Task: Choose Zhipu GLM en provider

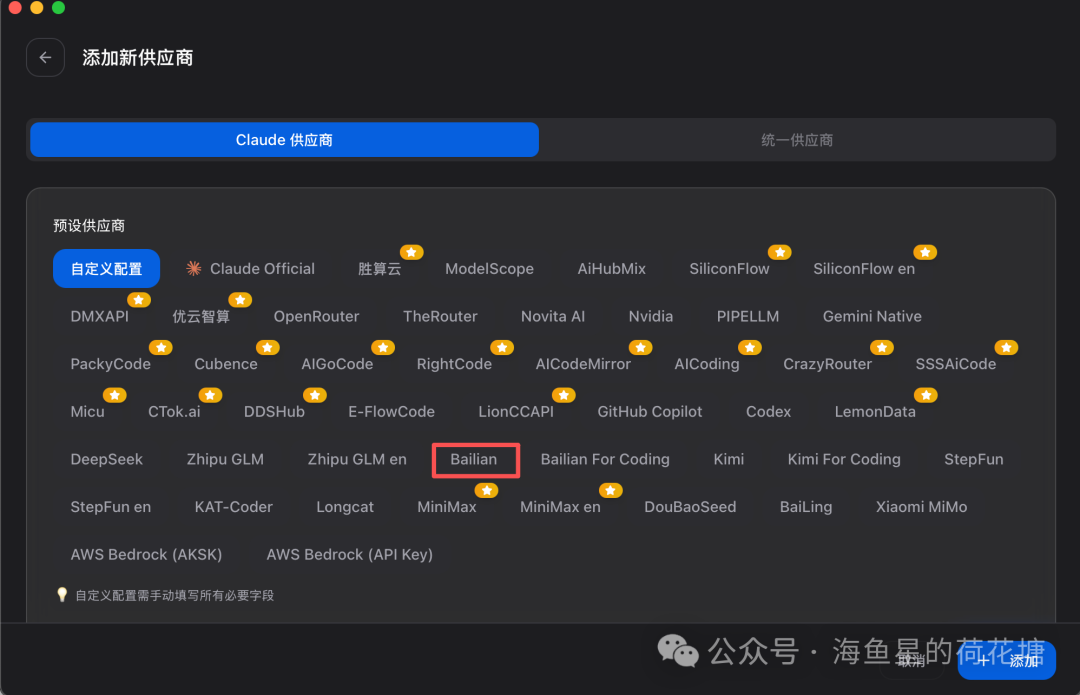Action: tap(357, 459)
